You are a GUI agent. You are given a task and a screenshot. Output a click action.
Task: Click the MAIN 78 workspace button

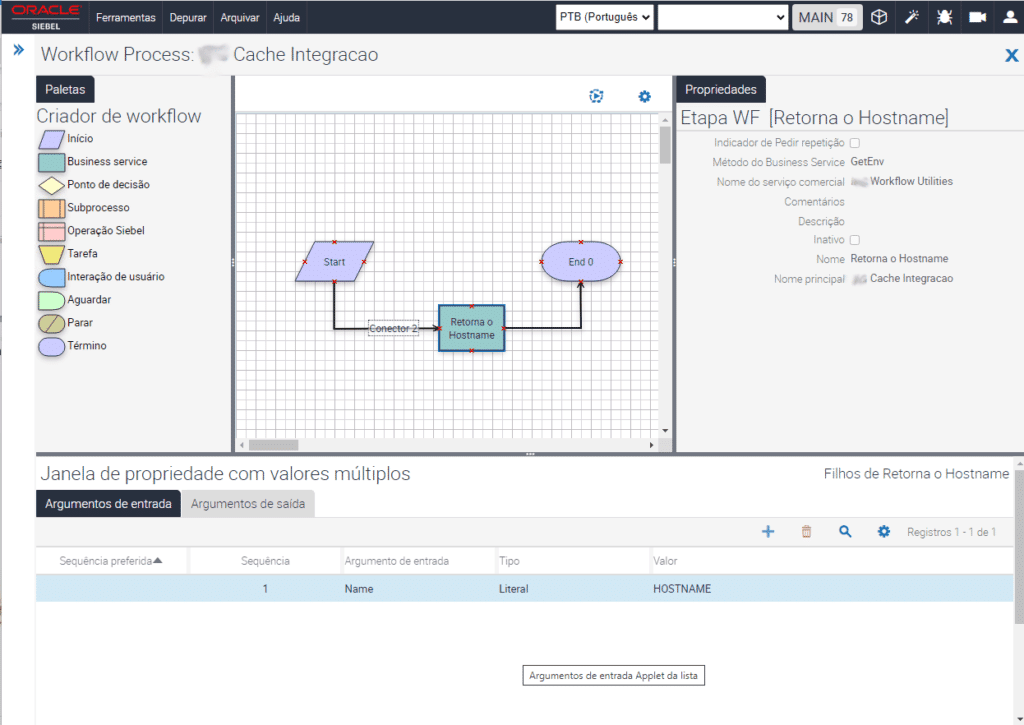tap(827, 18)
